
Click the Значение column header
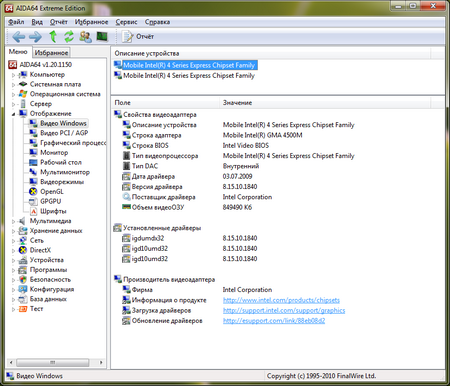click(325, 103)
